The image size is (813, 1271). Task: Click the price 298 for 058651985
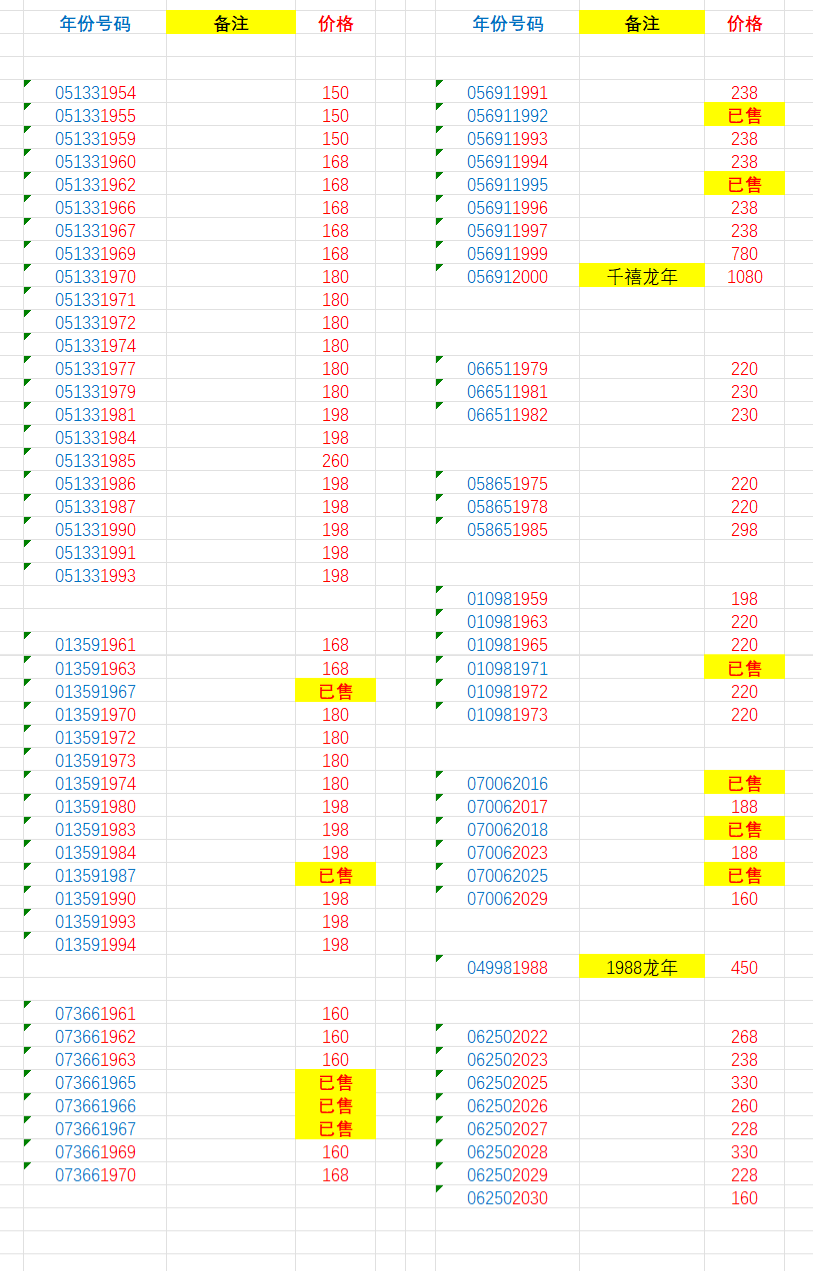click(x=744, y=530)
